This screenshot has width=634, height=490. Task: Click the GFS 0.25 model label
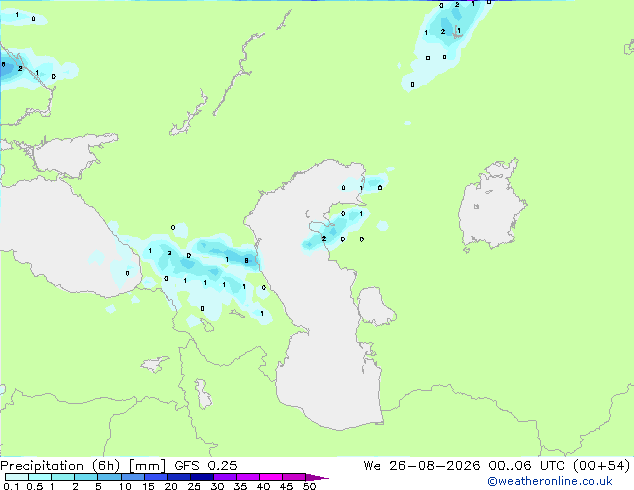tap(206, 466)
